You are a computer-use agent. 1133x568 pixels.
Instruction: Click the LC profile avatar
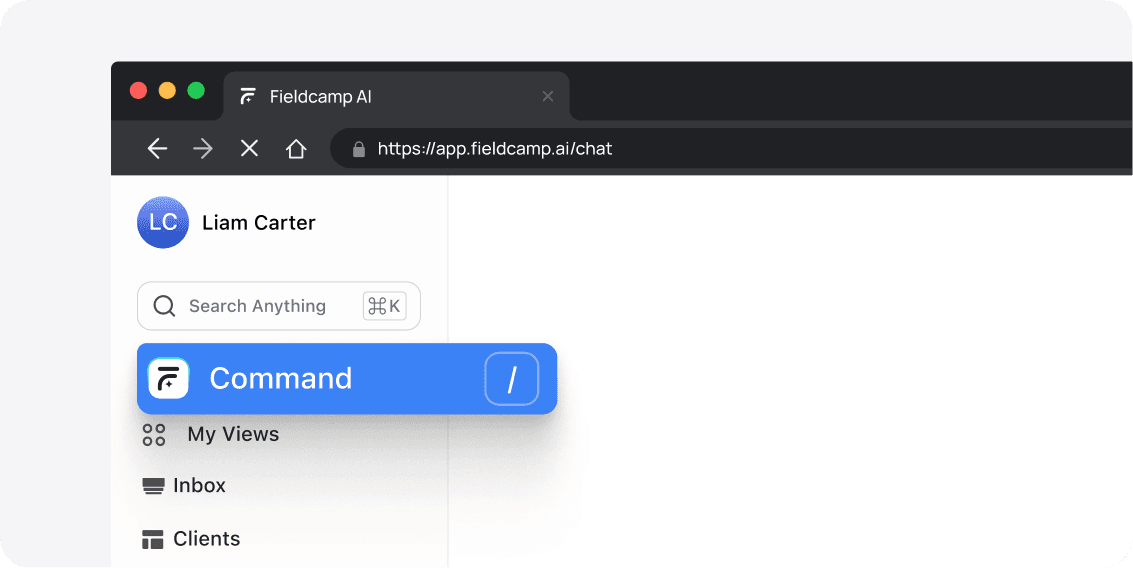pos(163,223)
